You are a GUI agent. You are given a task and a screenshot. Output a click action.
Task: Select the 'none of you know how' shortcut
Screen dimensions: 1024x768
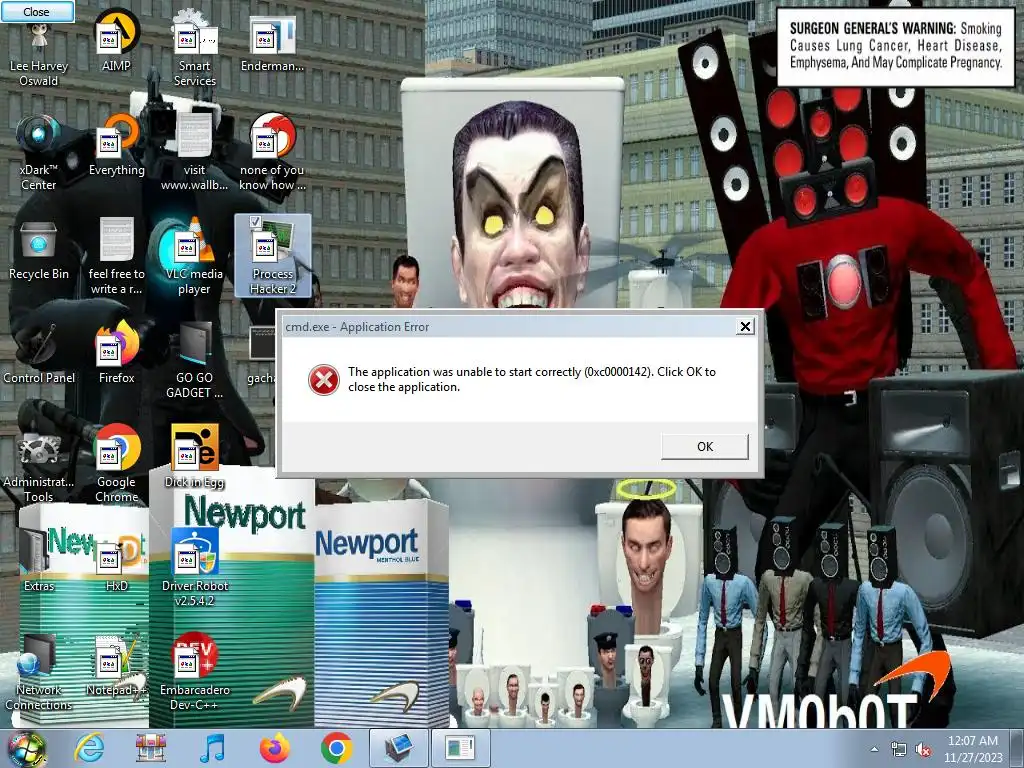(x=272, y=153)
